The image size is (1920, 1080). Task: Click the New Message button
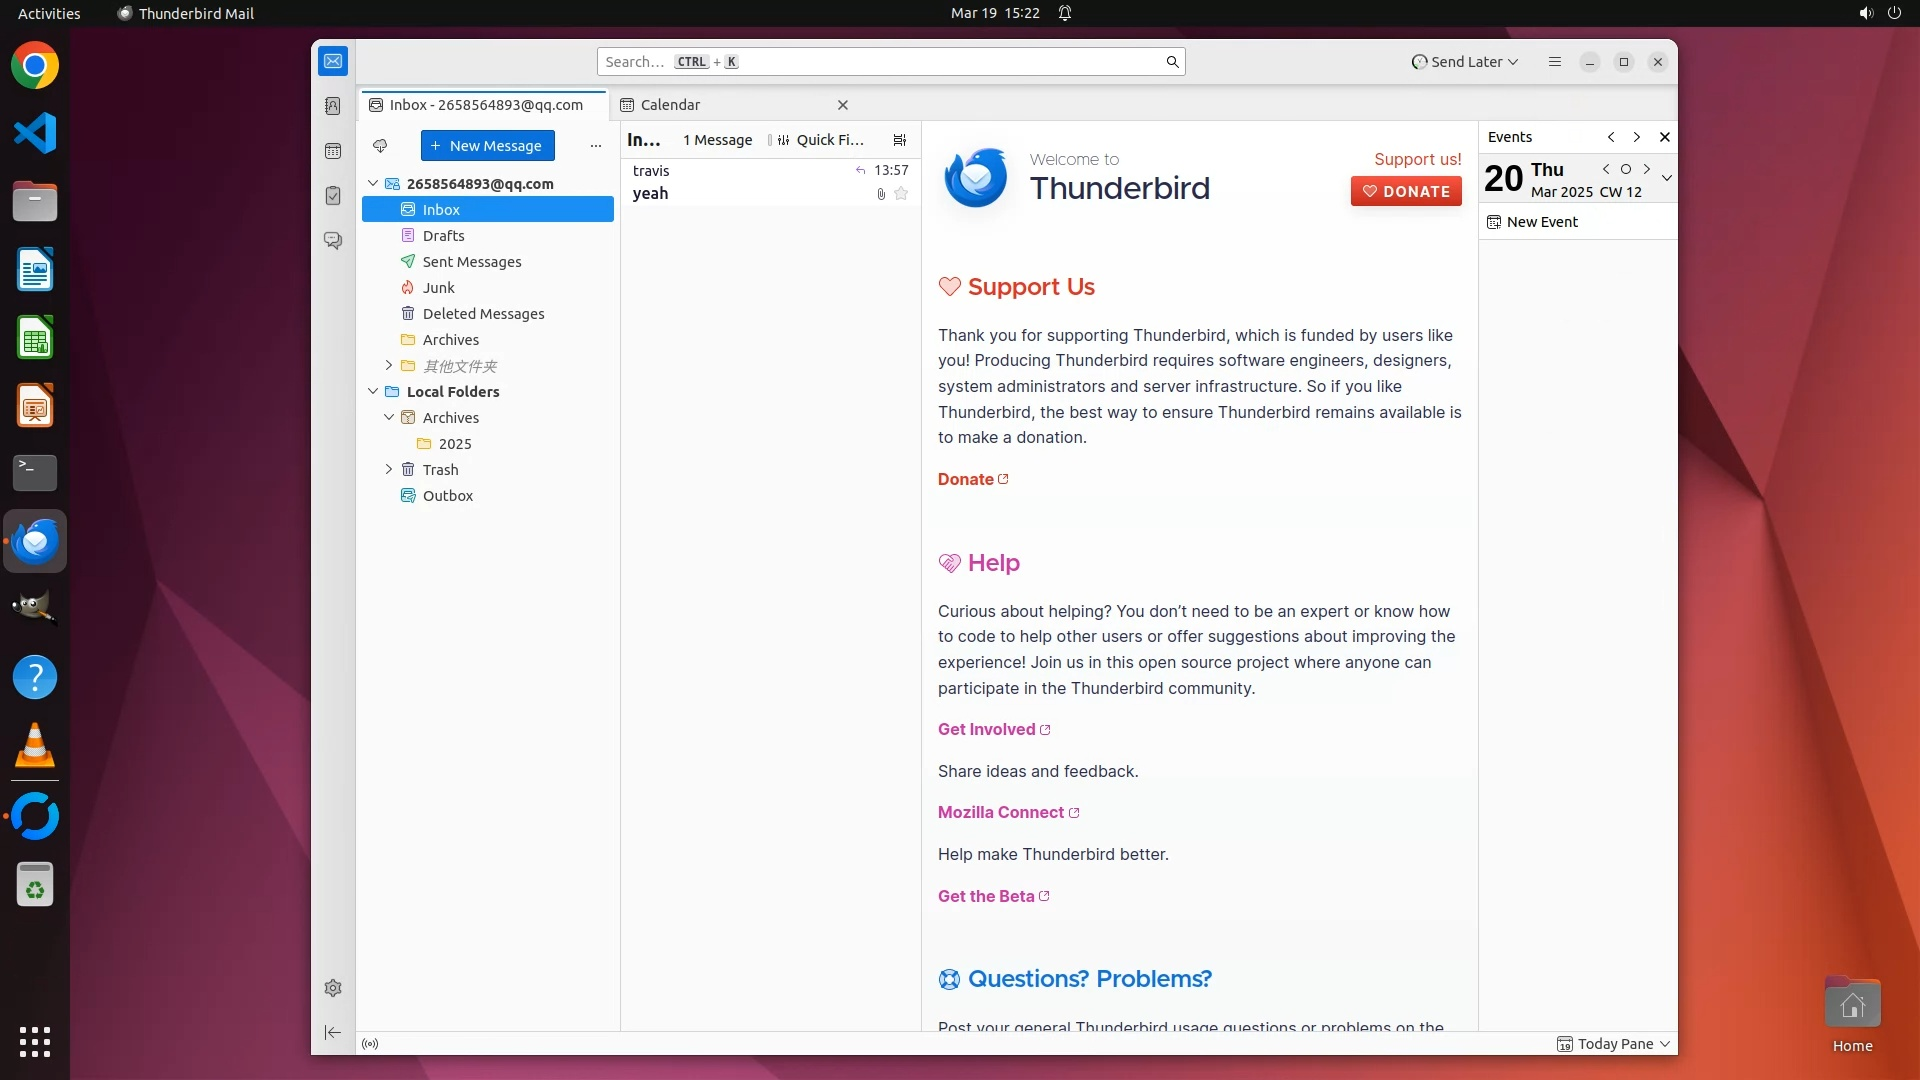coord(487,146)
